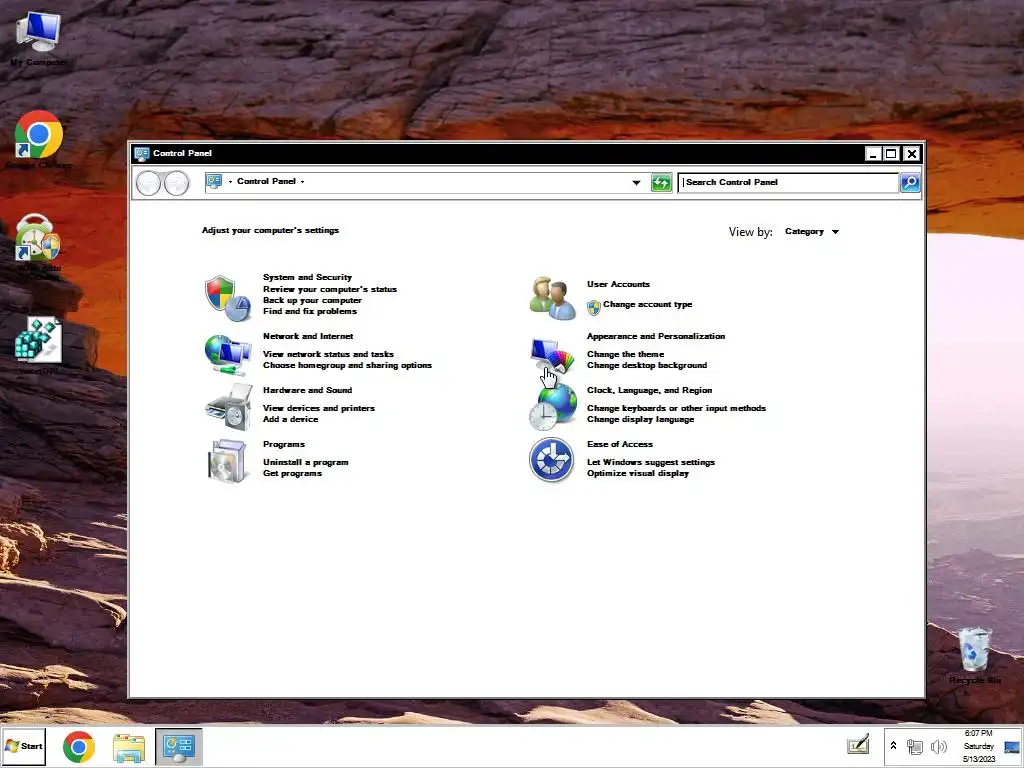Screen dimensions: 1024x768
Task: Click View network status and tasks
Action: [328, 354]
